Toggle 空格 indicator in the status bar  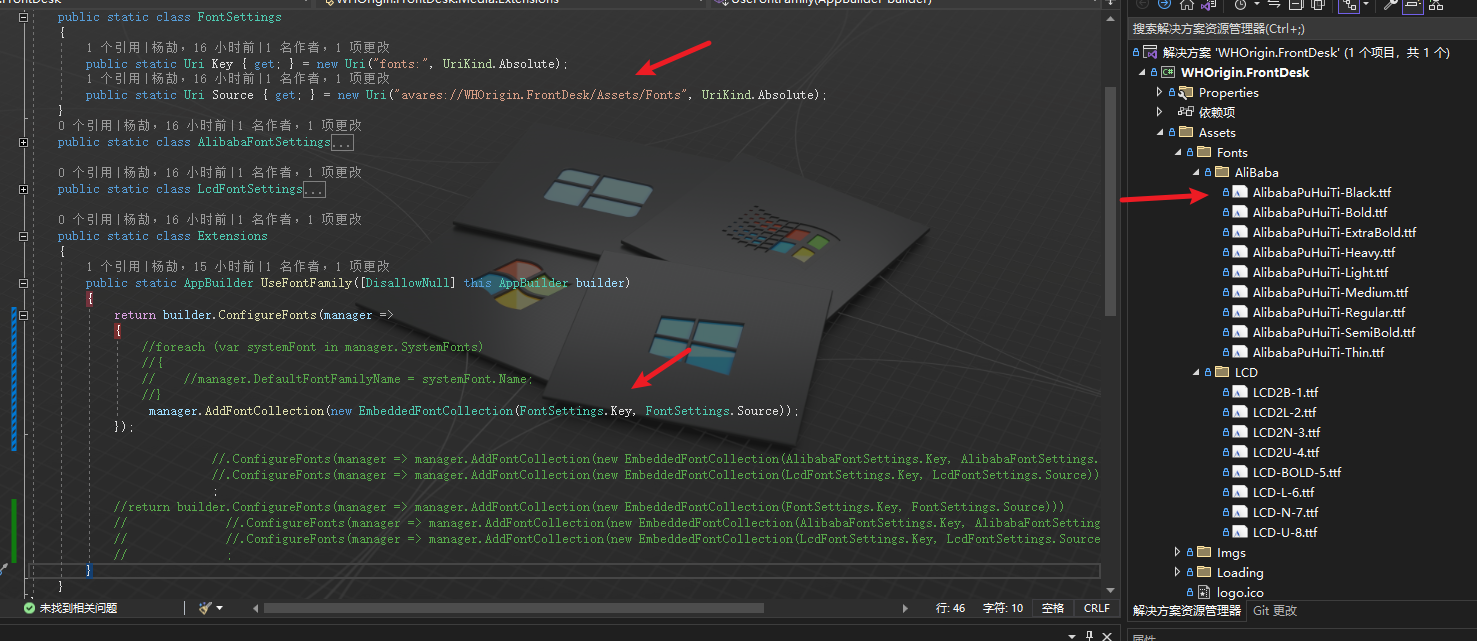1054,607
